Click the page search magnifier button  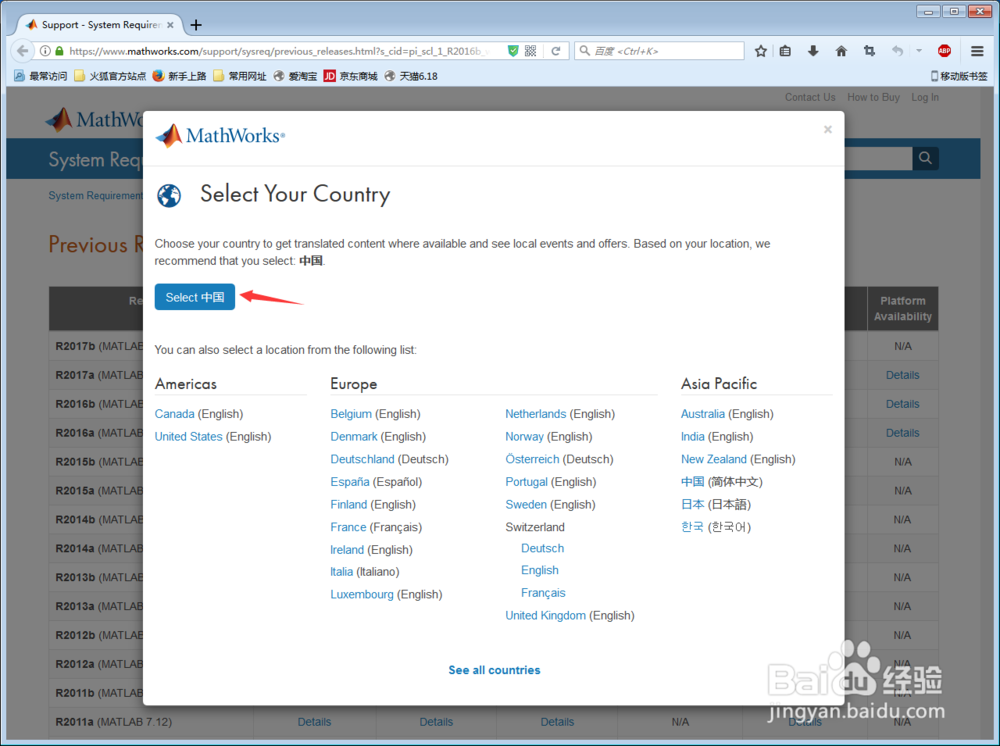click(x=925, y=158)
